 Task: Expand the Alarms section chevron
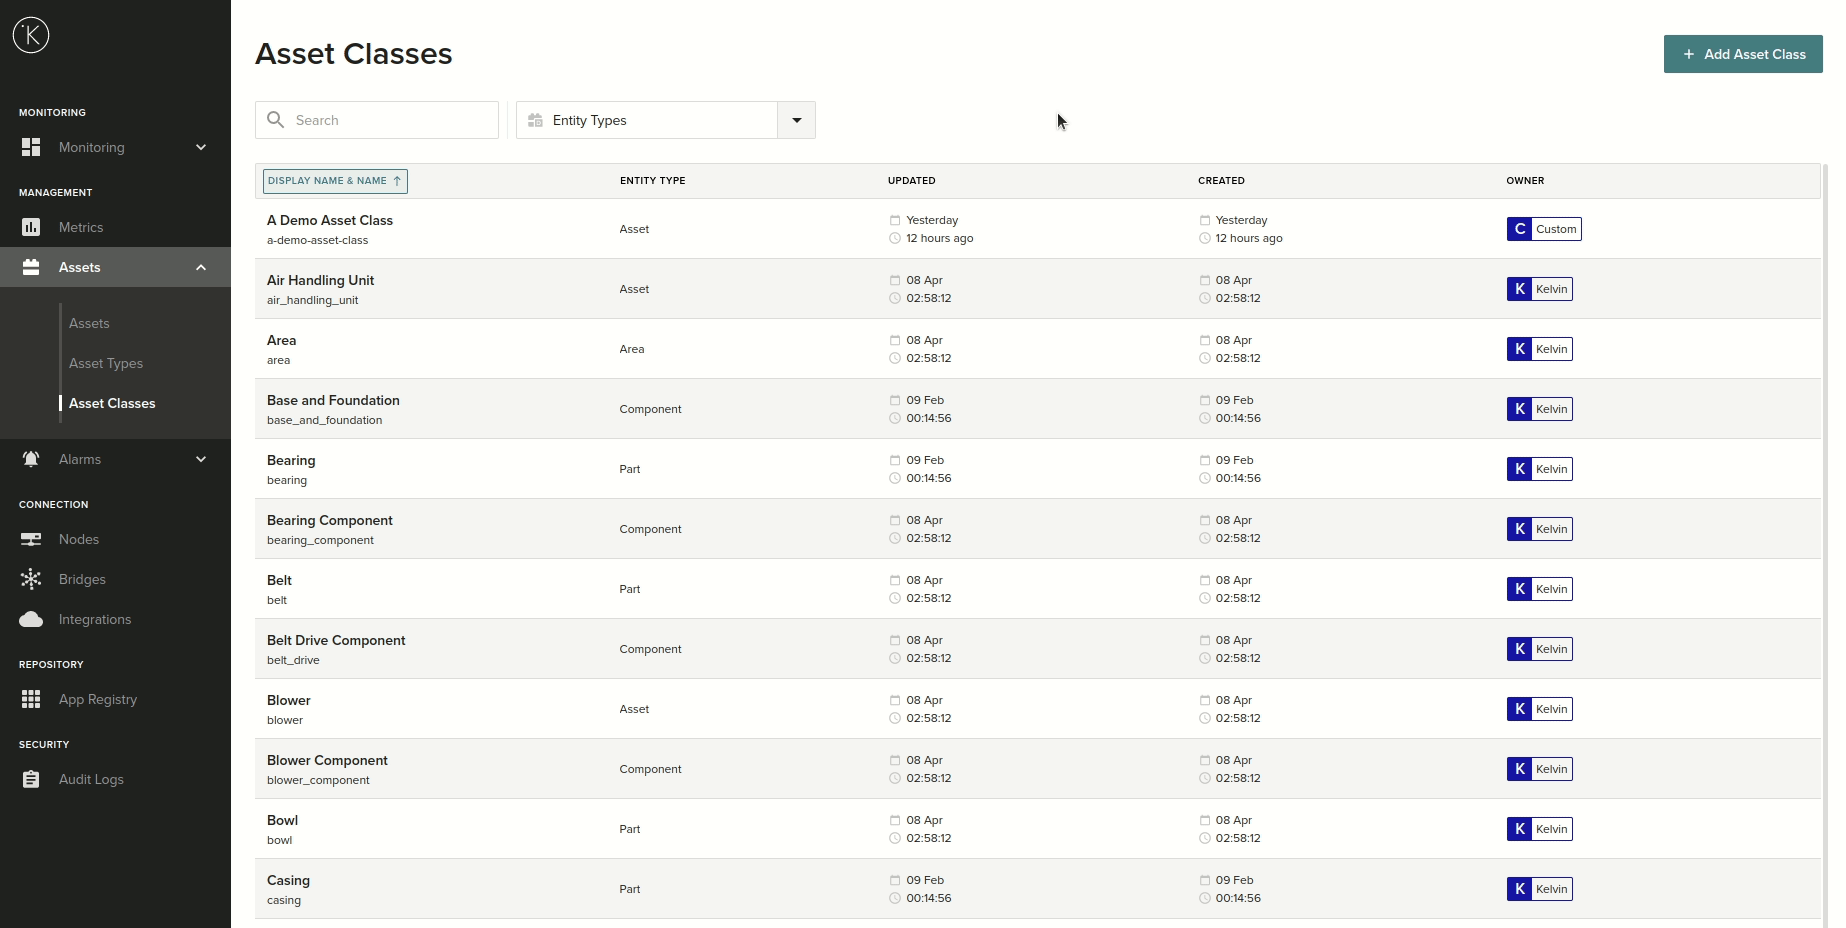point(201,459)
